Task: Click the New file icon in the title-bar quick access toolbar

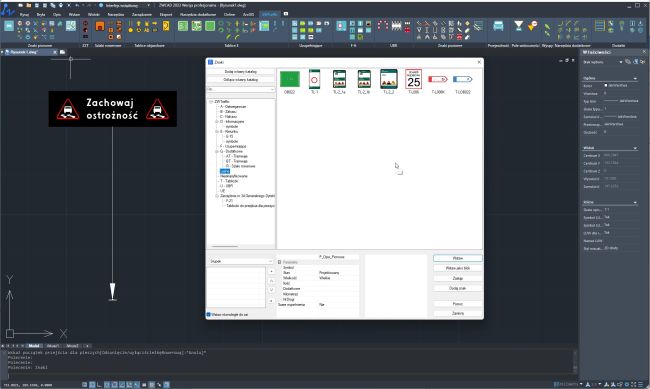Action: (20, 5)
